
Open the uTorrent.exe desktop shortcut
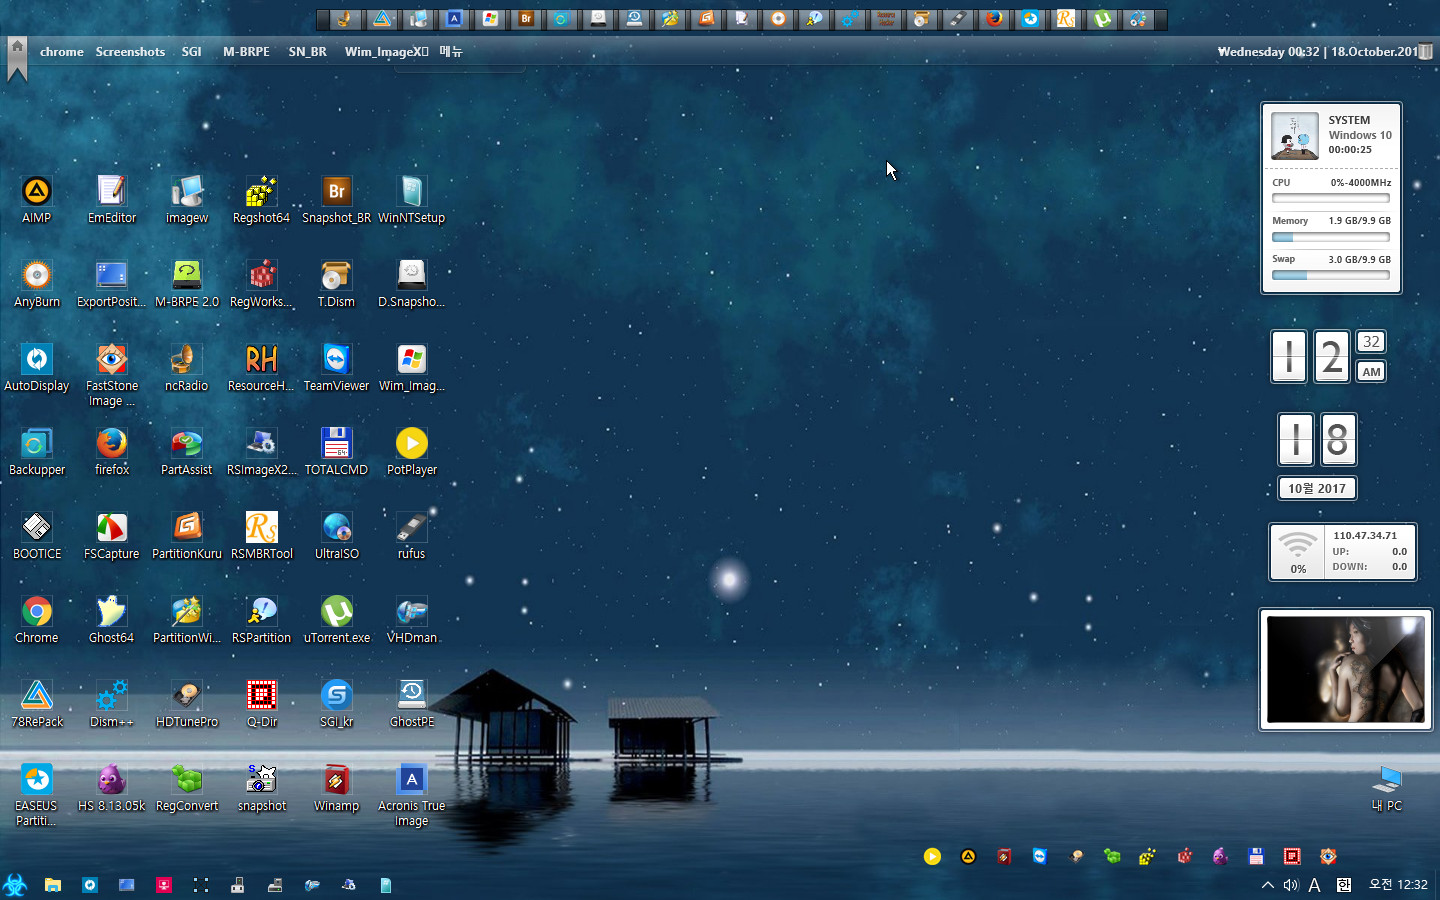click(x=337, y=619)
